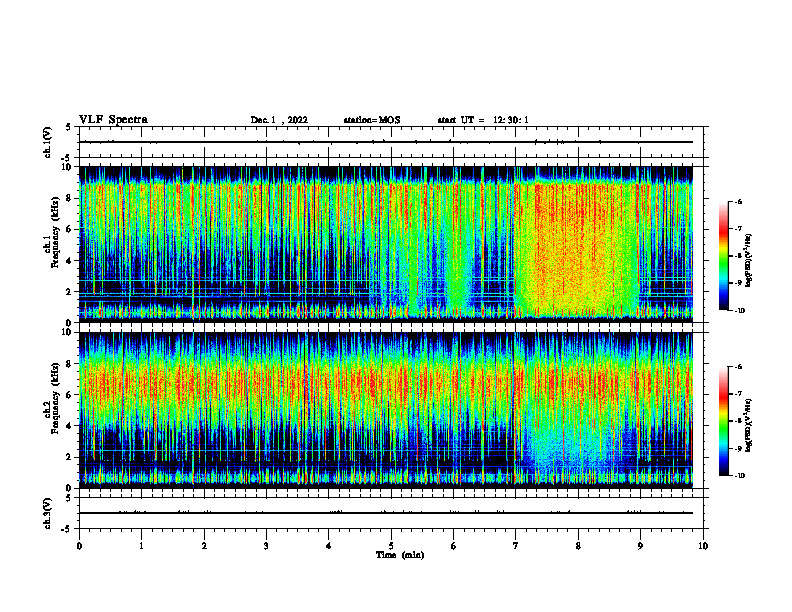792x612 pixels.
Task: Click the "-5" tick on ch.3(V) axis
Action: 66,529
